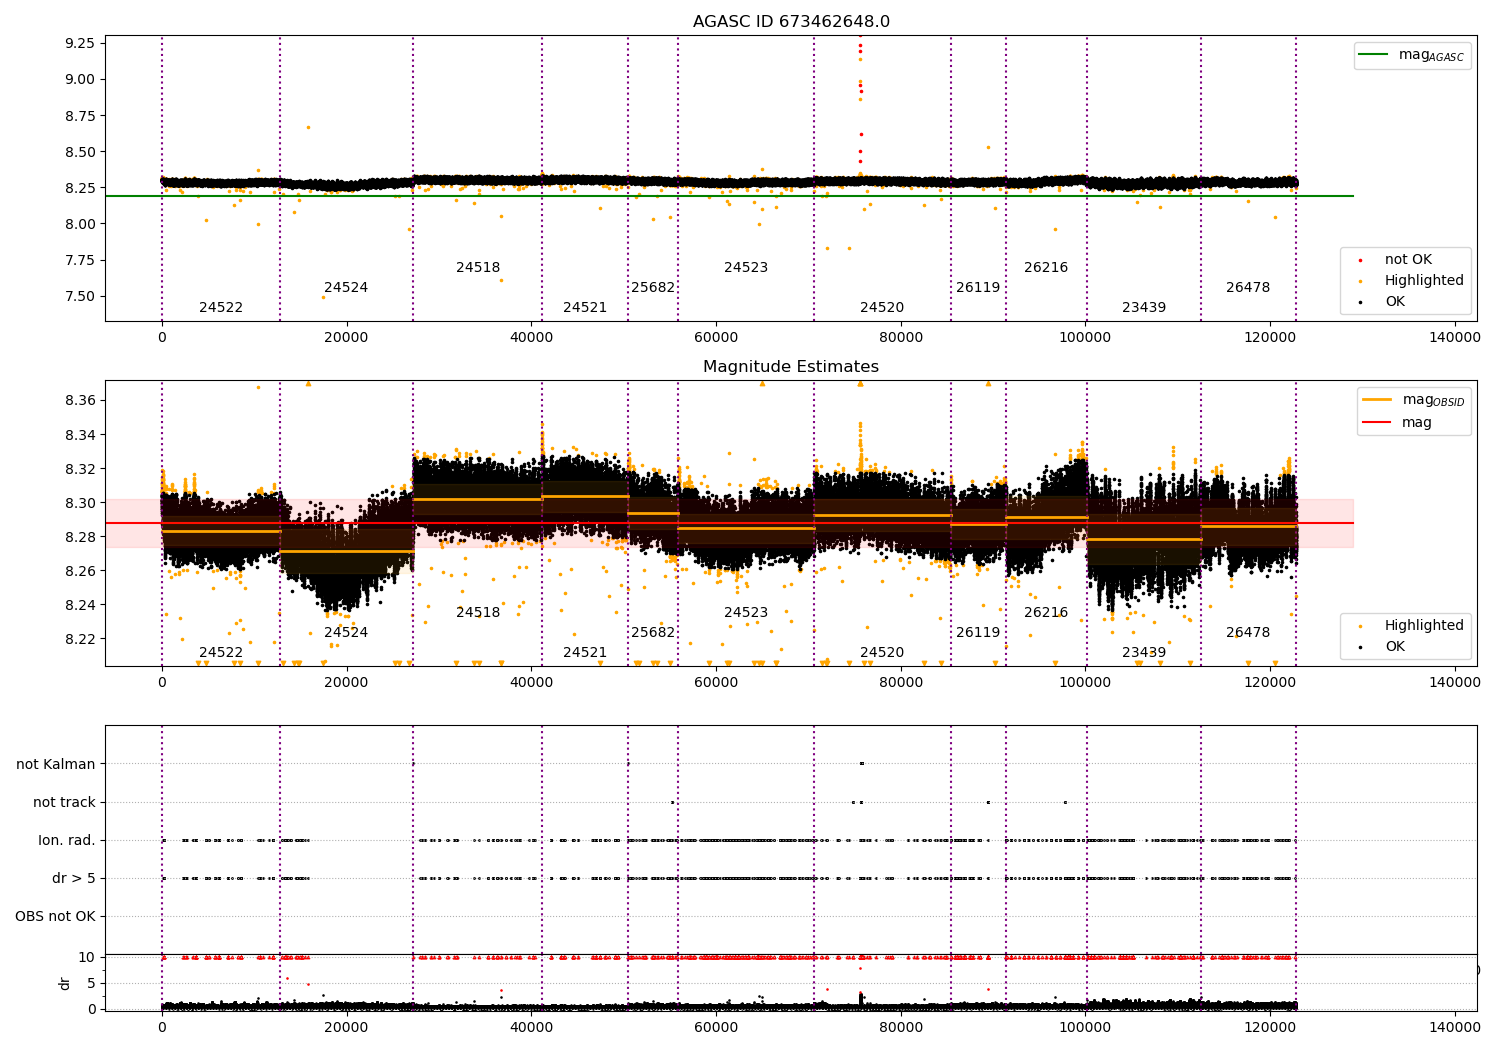The height and width of the screenshot is (1050, 1500).
Task: Click 'OK' legend entry in middle plot
Action: [1382, 647]
